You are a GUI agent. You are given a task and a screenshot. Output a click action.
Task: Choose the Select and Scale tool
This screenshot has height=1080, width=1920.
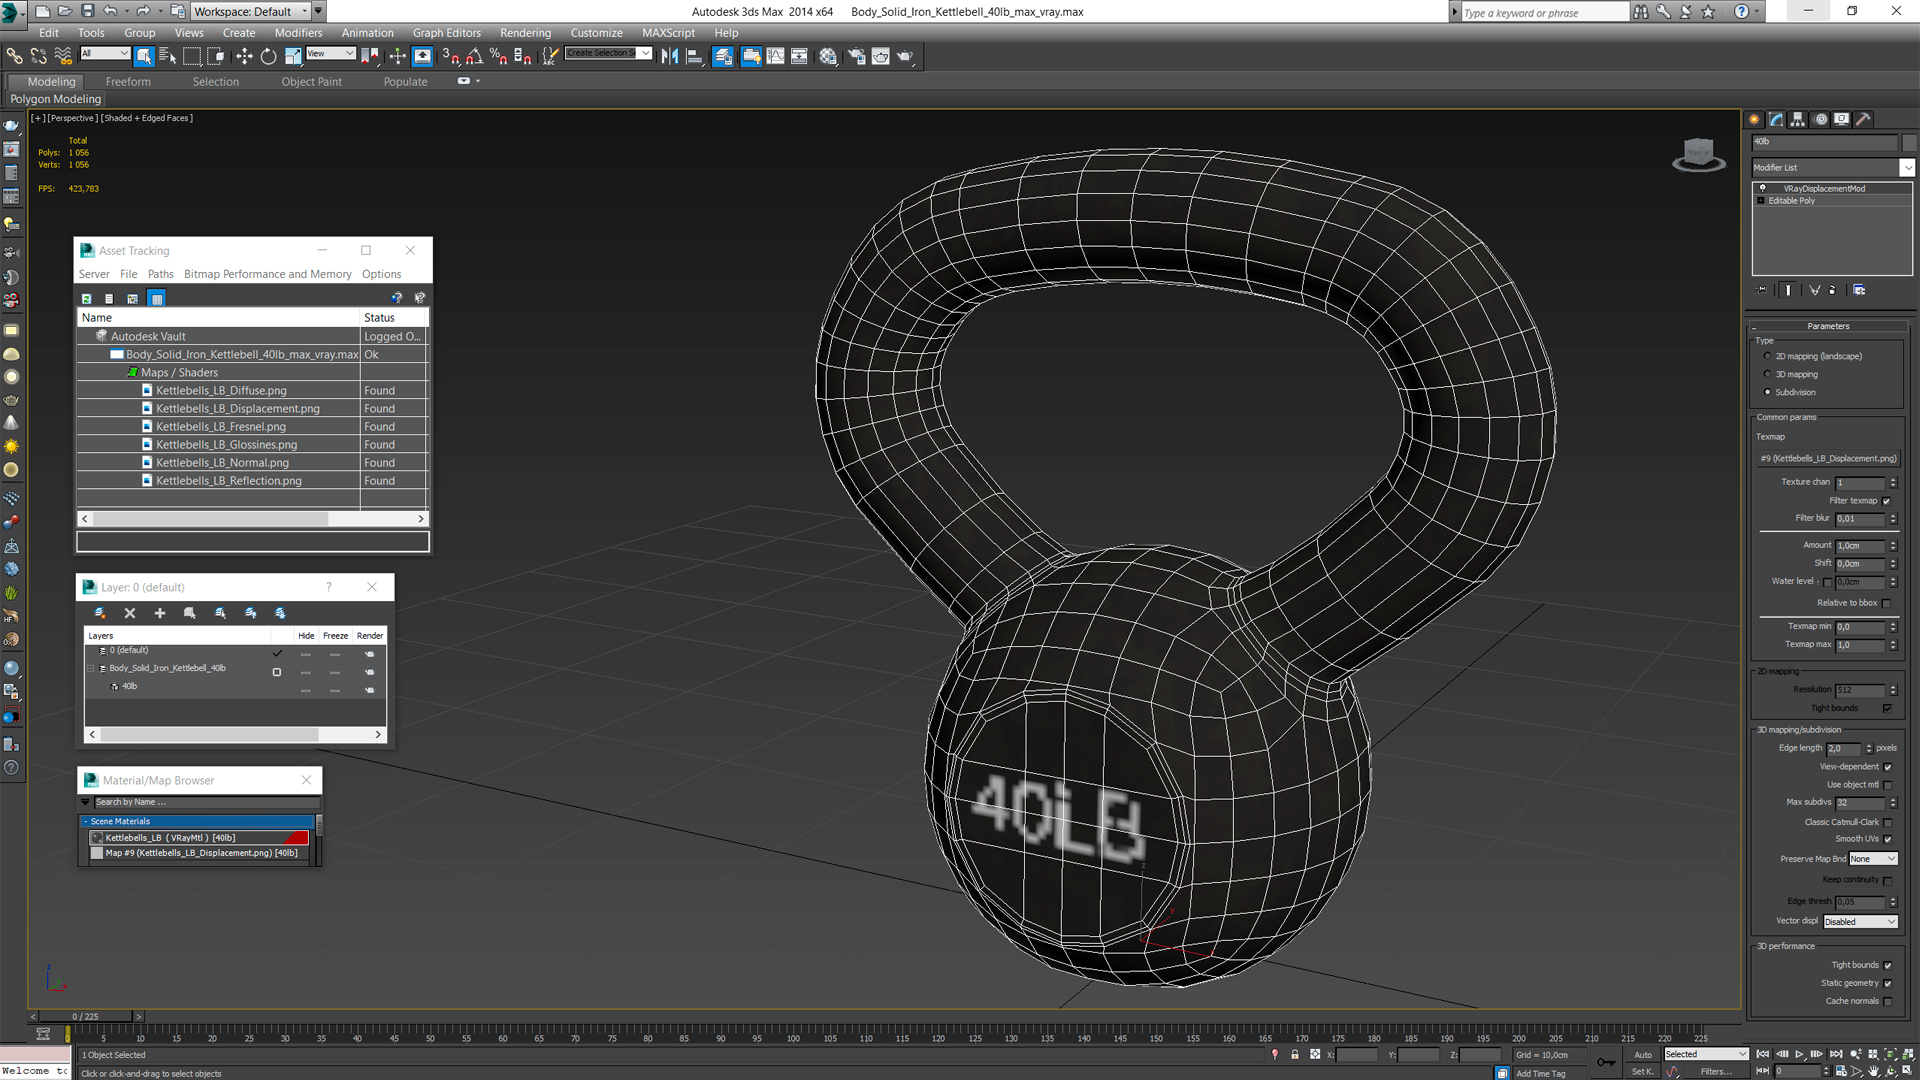pyautogui.click(x=293, y=56)
